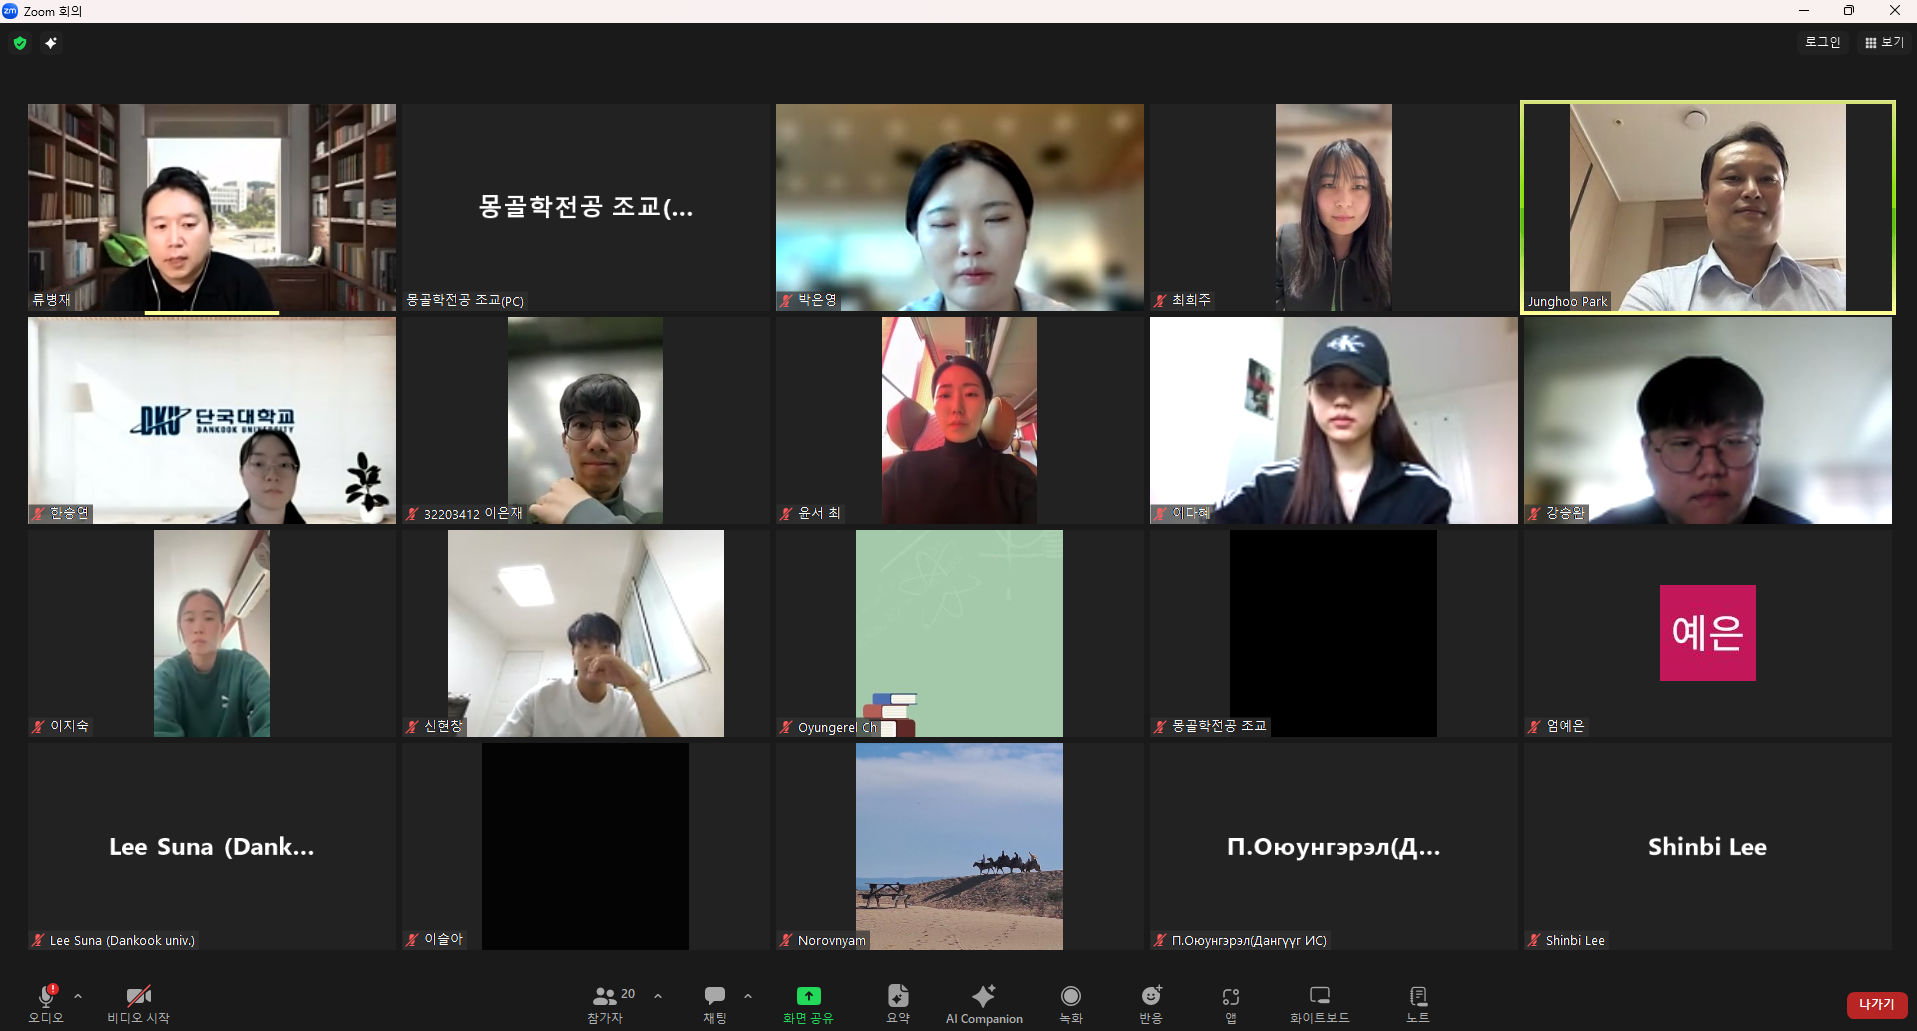The image size is (1917, 1031).
Task: Turn on camera with 비디오 시작
Action: tap(138, 1003)
